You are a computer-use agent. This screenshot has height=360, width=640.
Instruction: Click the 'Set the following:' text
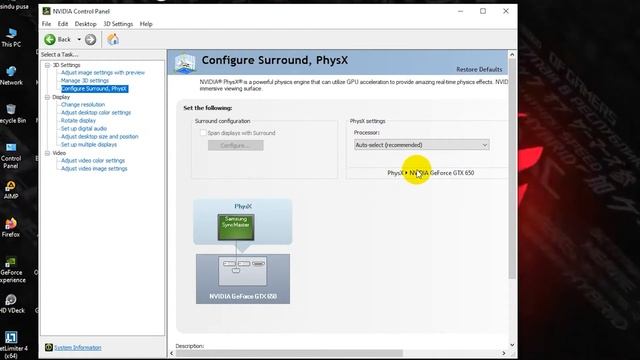click(208, 108)
